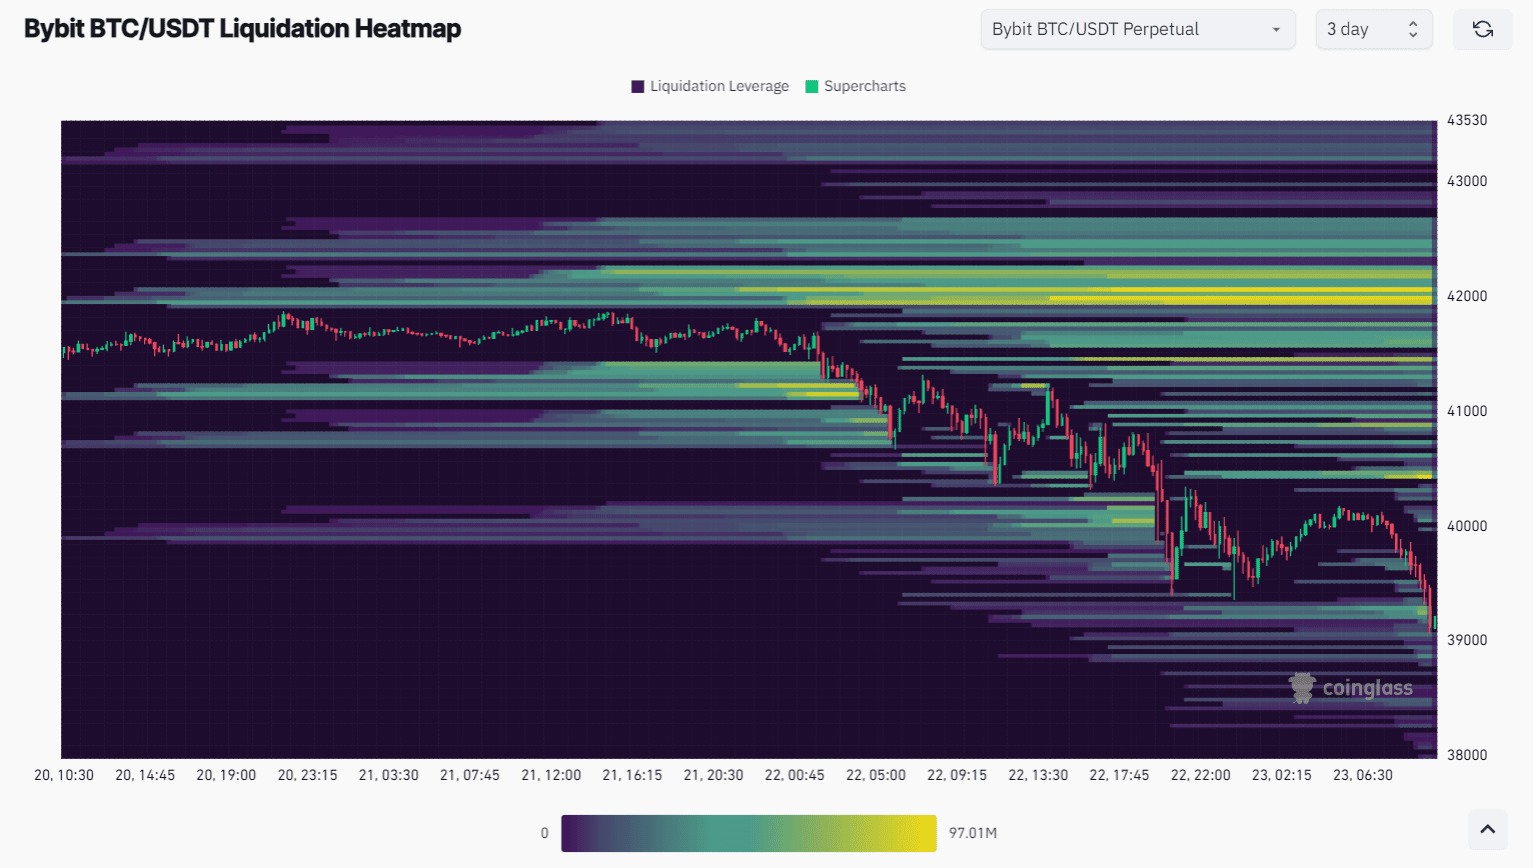Screen dimensions: 1533x868
Task: Toggle the Supercharts legend series
Action: click(x=856, y=86)
